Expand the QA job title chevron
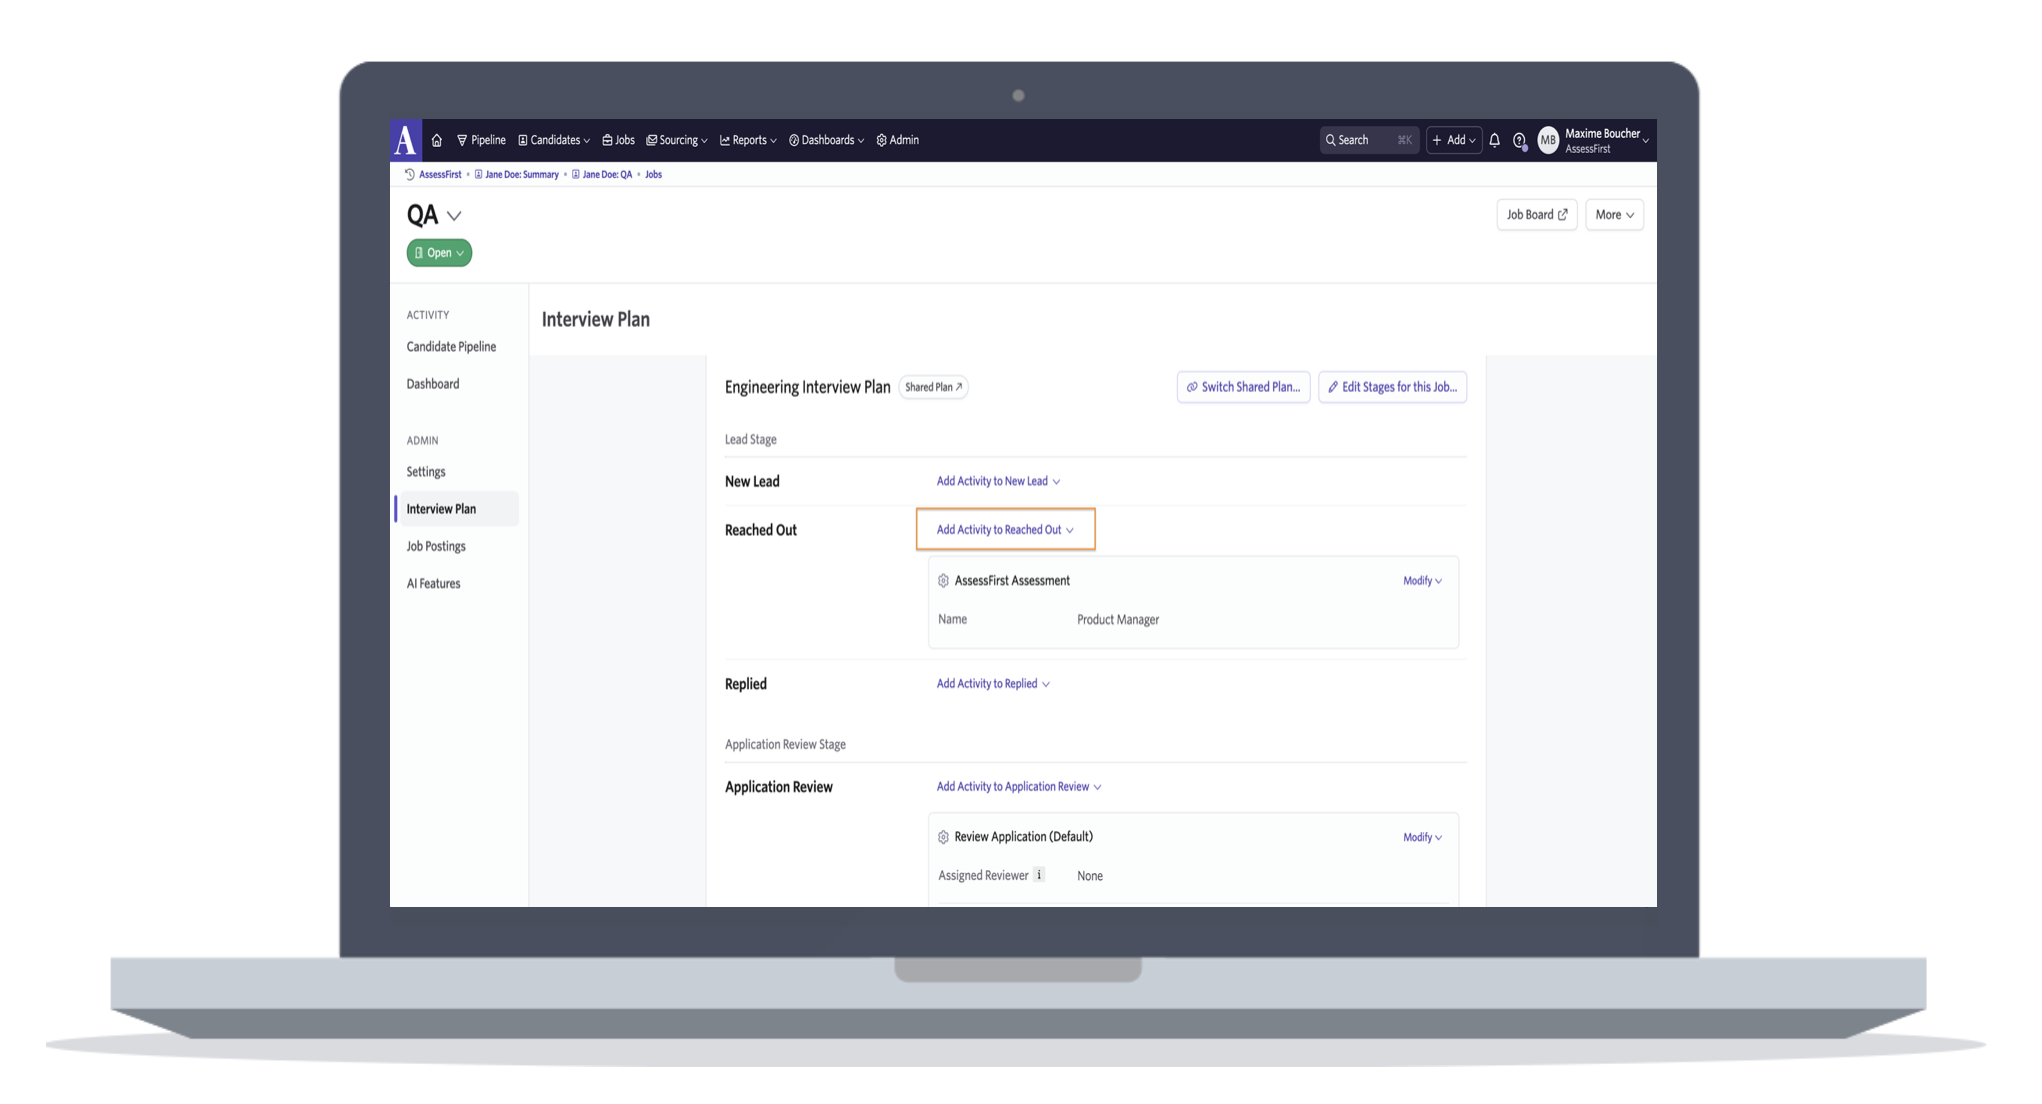 click(x=454, y=216)
